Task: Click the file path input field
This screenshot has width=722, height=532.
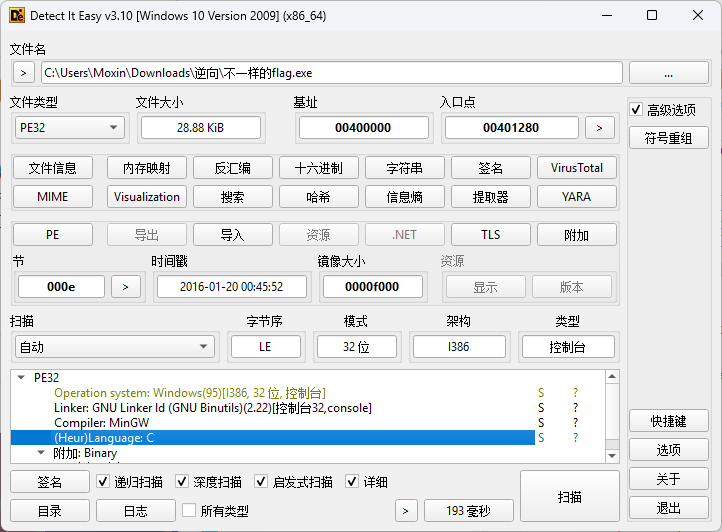Action: 331,73
